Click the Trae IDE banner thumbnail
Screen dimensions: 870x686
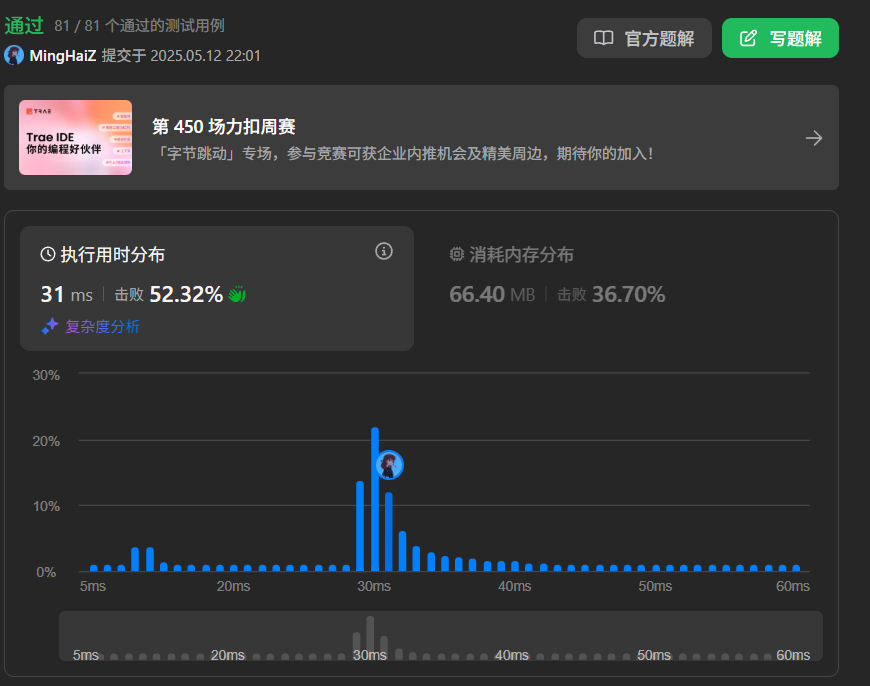pos(75,138)
